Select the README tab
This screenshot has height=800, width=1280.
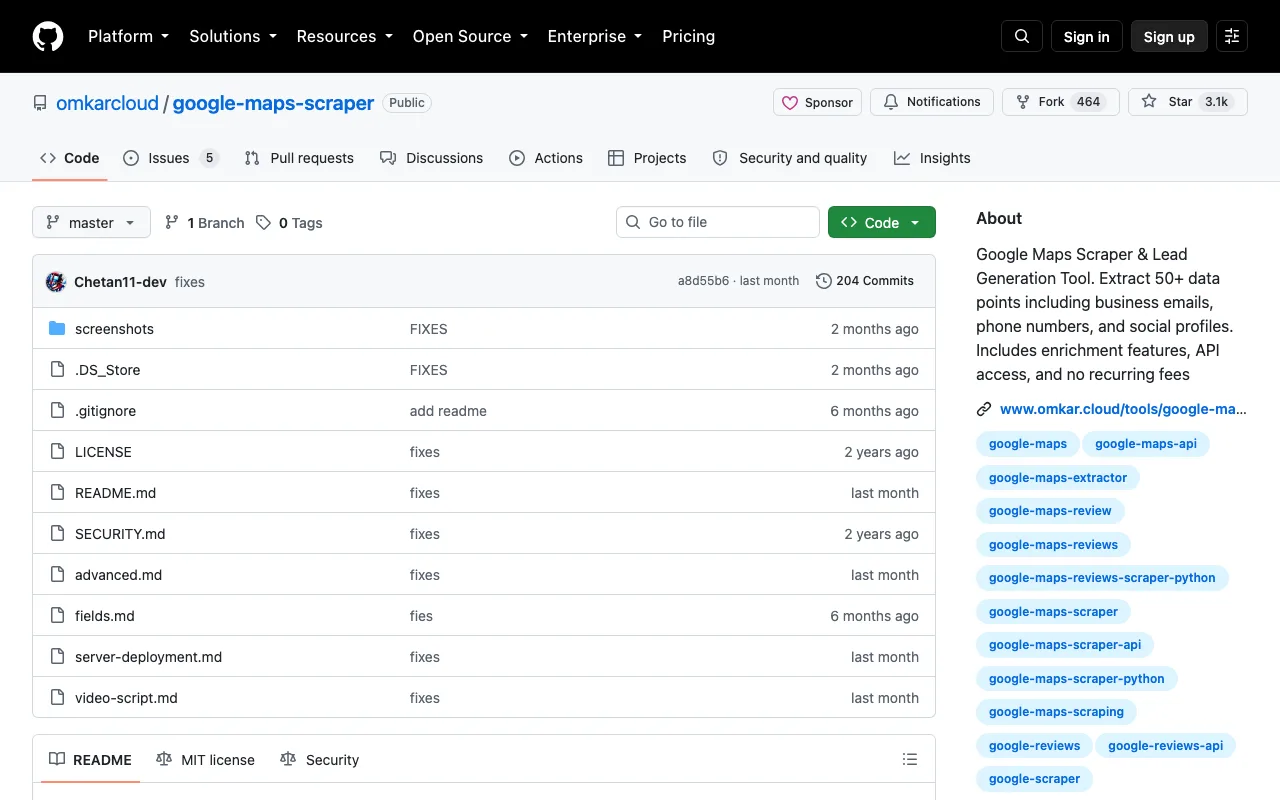pyautogui.click(x=91, y=760)
